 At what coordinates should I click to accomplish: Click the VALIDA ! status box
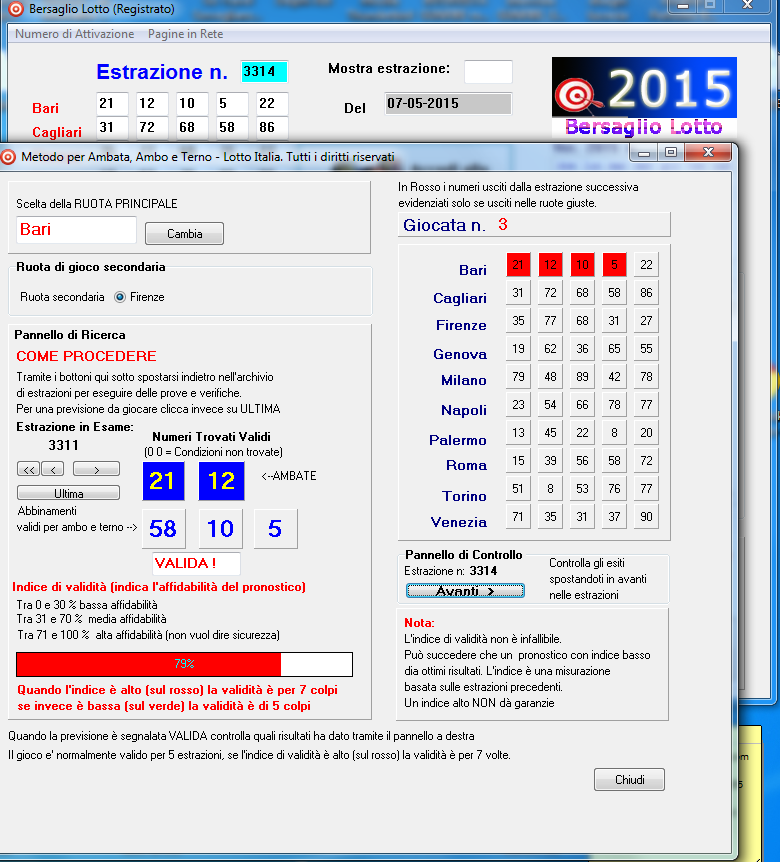tap(196, 563)
